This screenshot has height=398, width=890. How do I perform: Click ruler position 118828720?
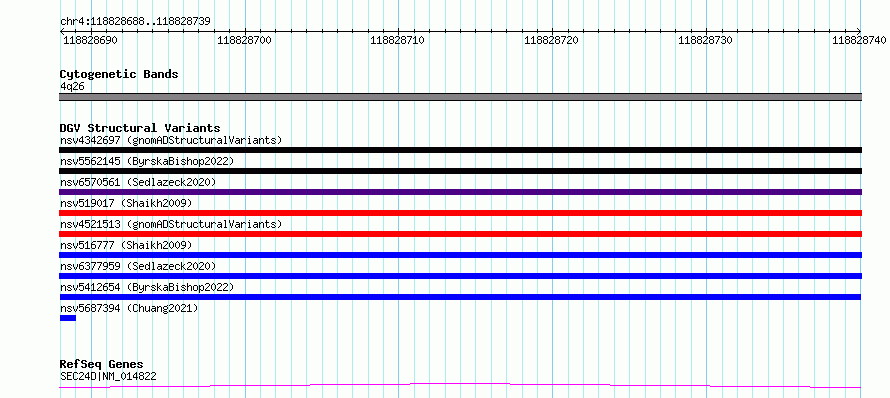pos(552,40)
